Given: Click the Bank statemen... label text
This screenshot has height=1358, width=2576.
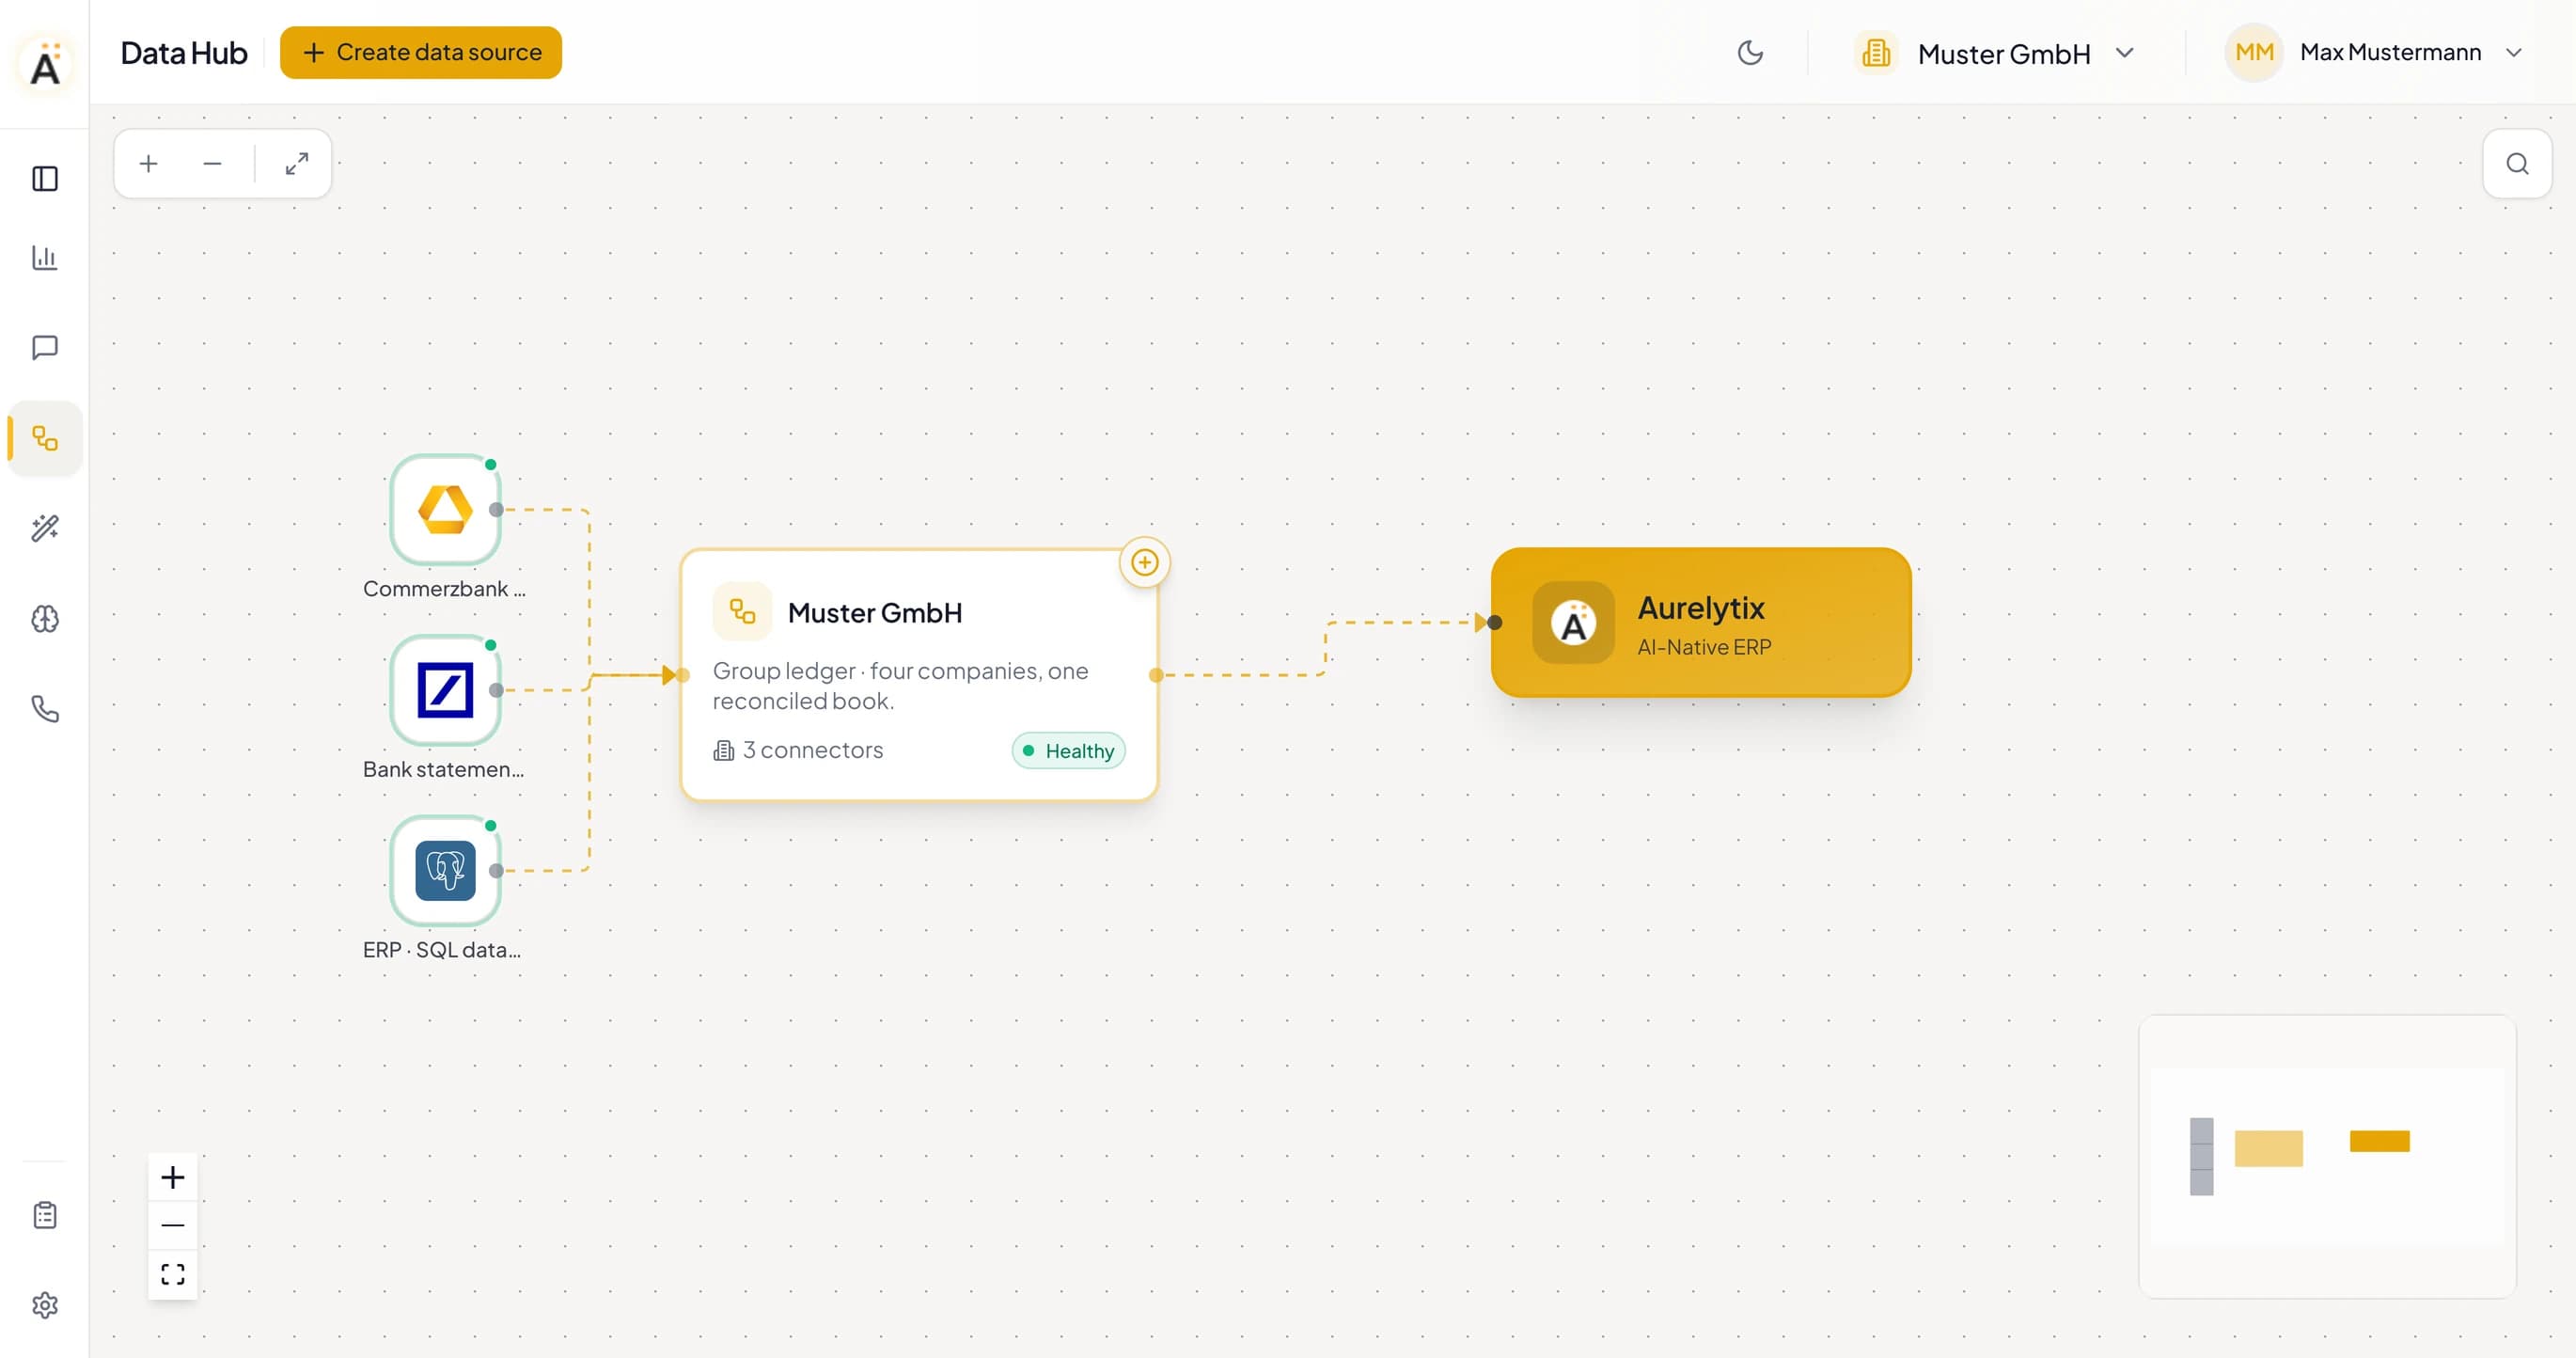Looking at the screenshot, I should click(443, 769).
